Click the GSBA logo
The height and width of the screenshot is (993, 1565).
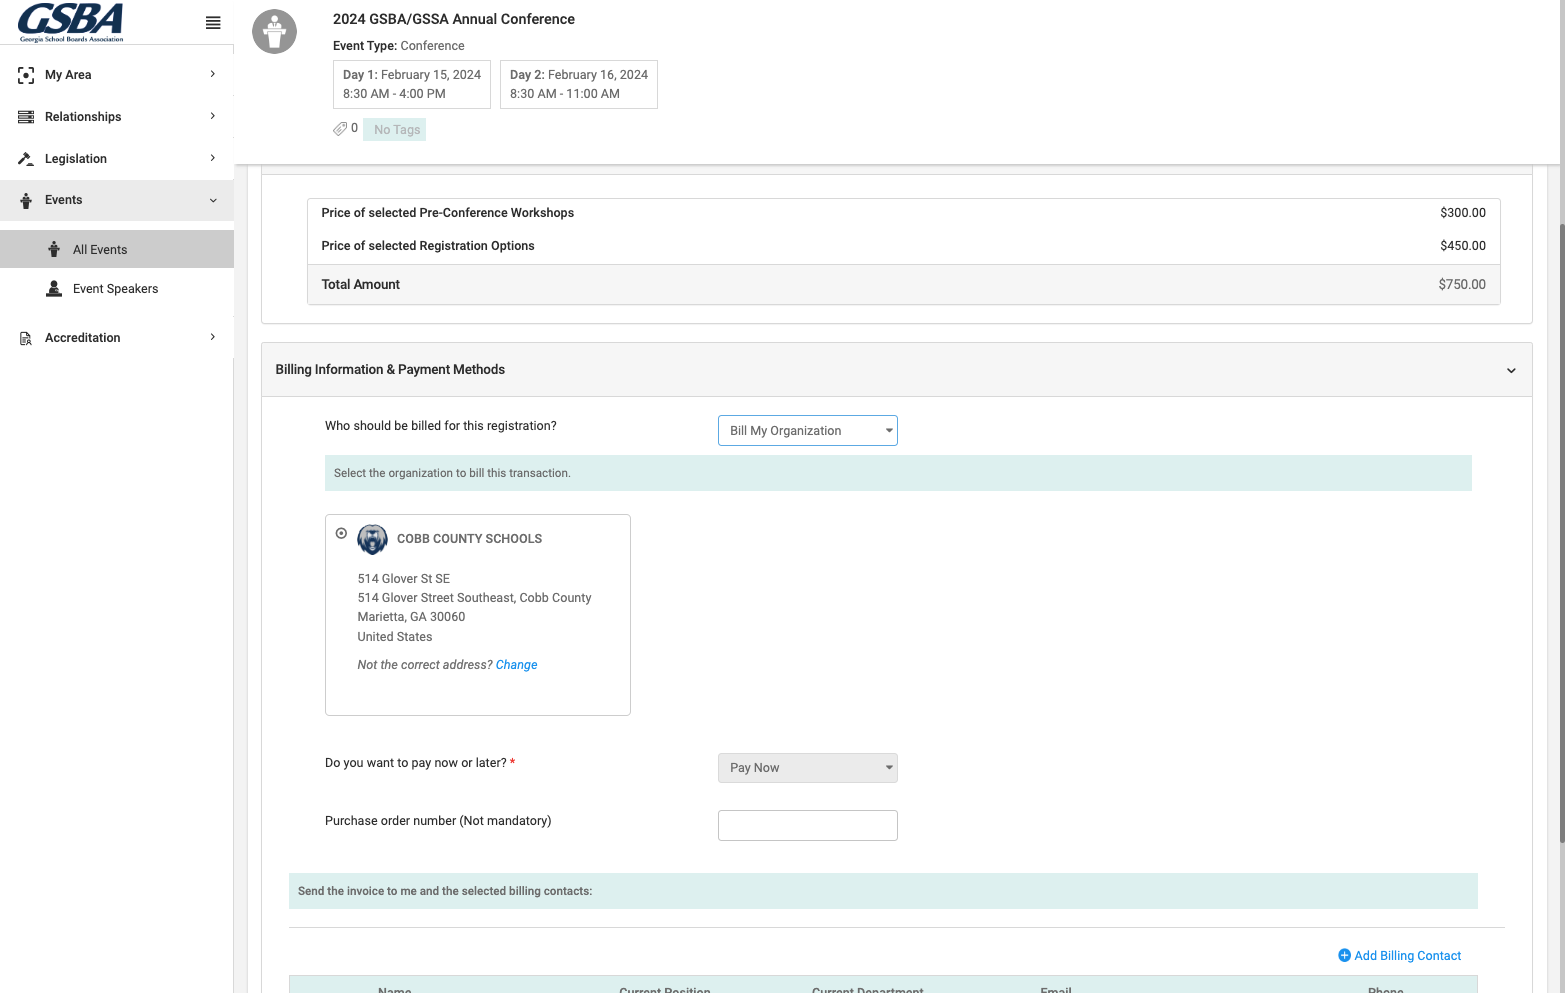[x=71, y=22]
